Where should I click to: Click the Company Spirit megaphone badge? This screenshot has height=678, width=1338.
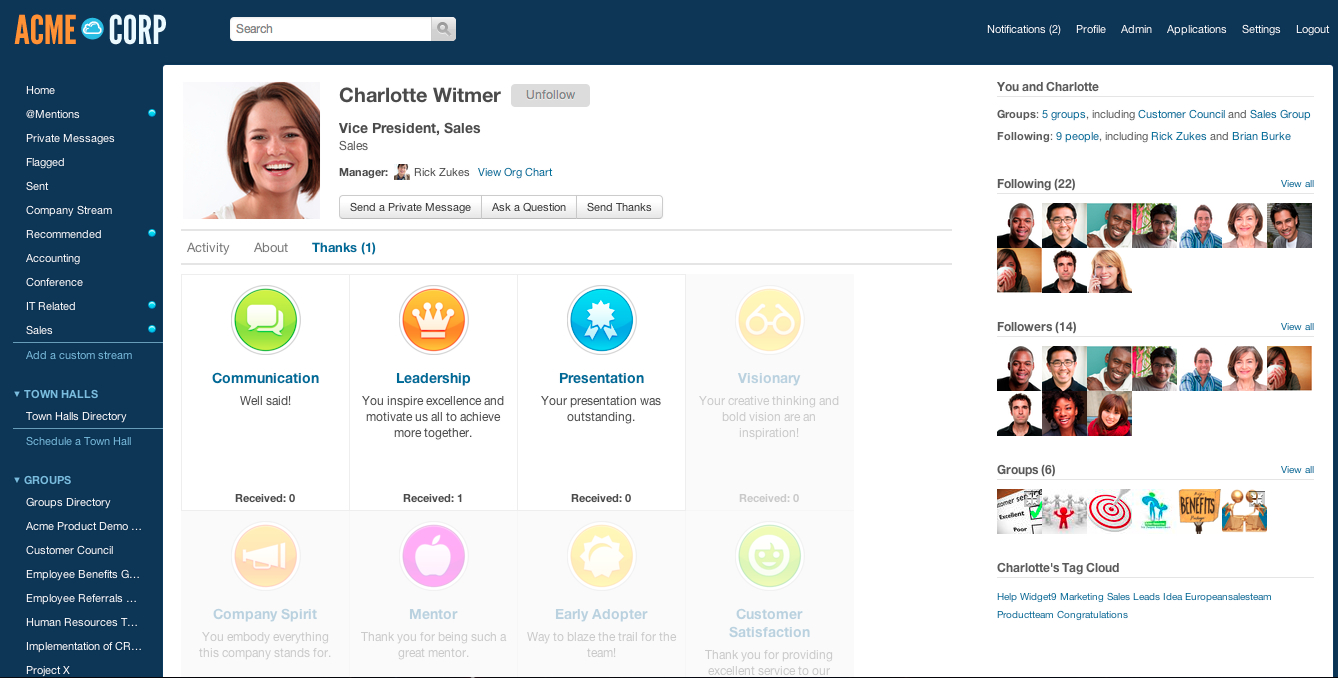265,556
